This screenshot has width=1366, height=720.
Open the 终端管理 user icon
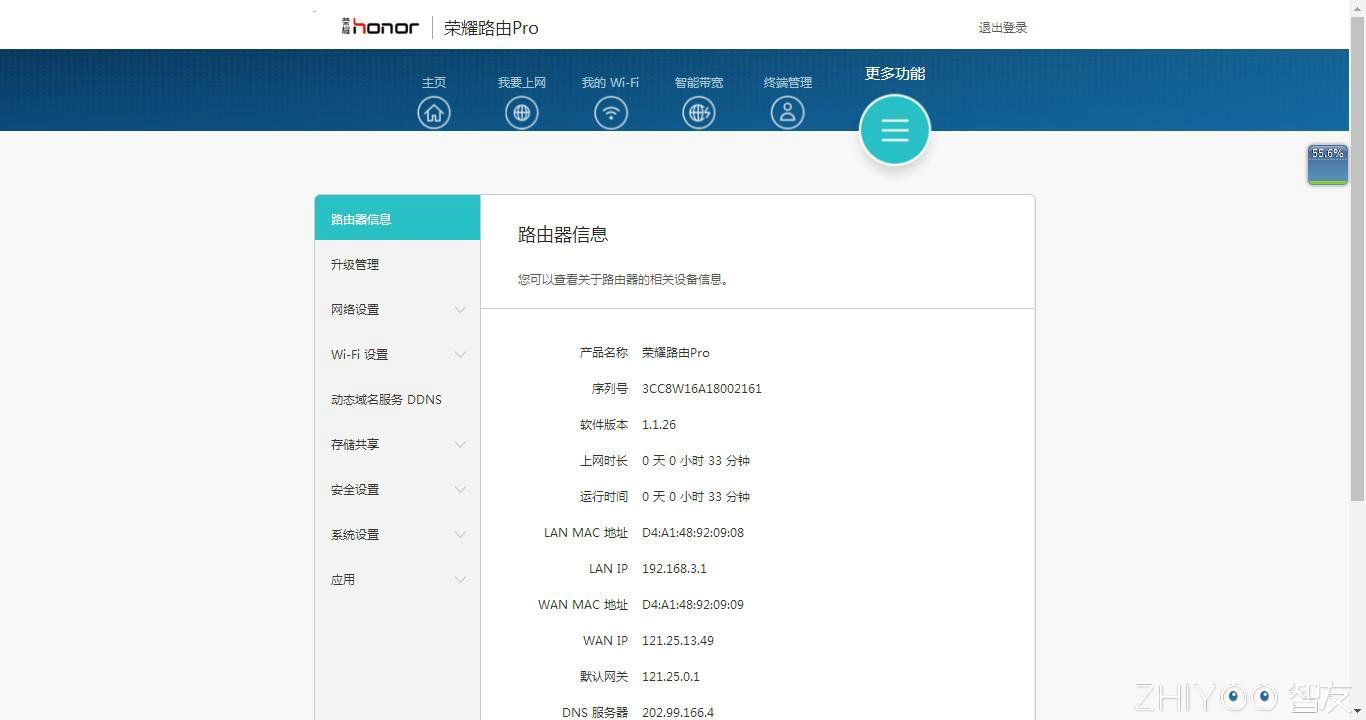788,112
